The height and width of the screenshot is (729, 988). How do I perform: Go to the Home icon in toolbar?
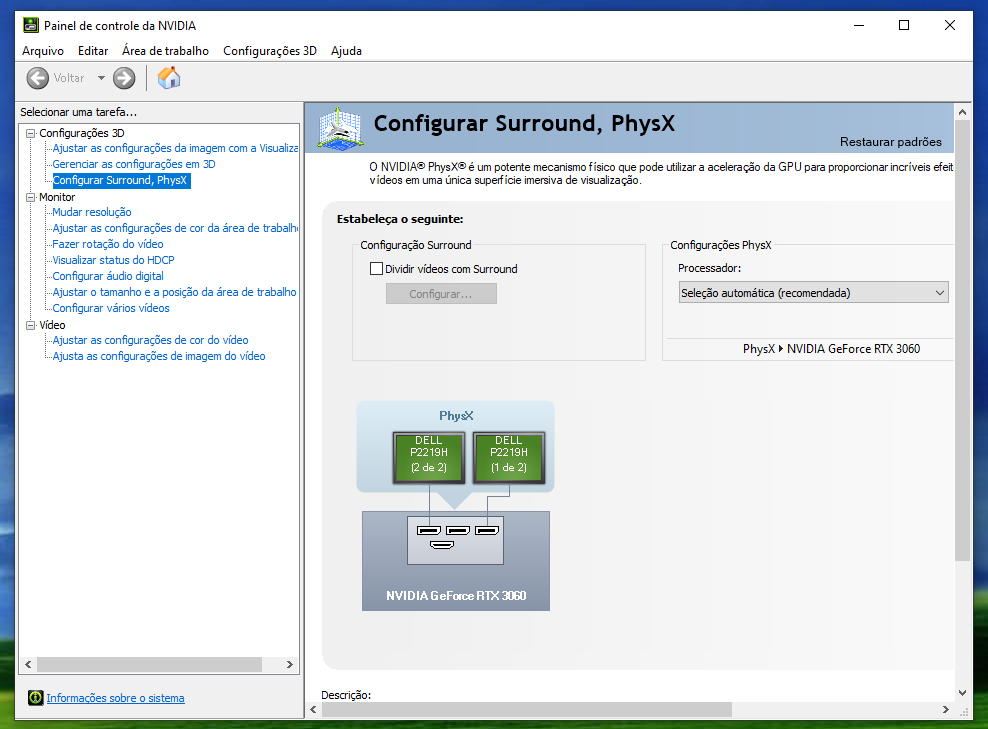coord(169,78)
